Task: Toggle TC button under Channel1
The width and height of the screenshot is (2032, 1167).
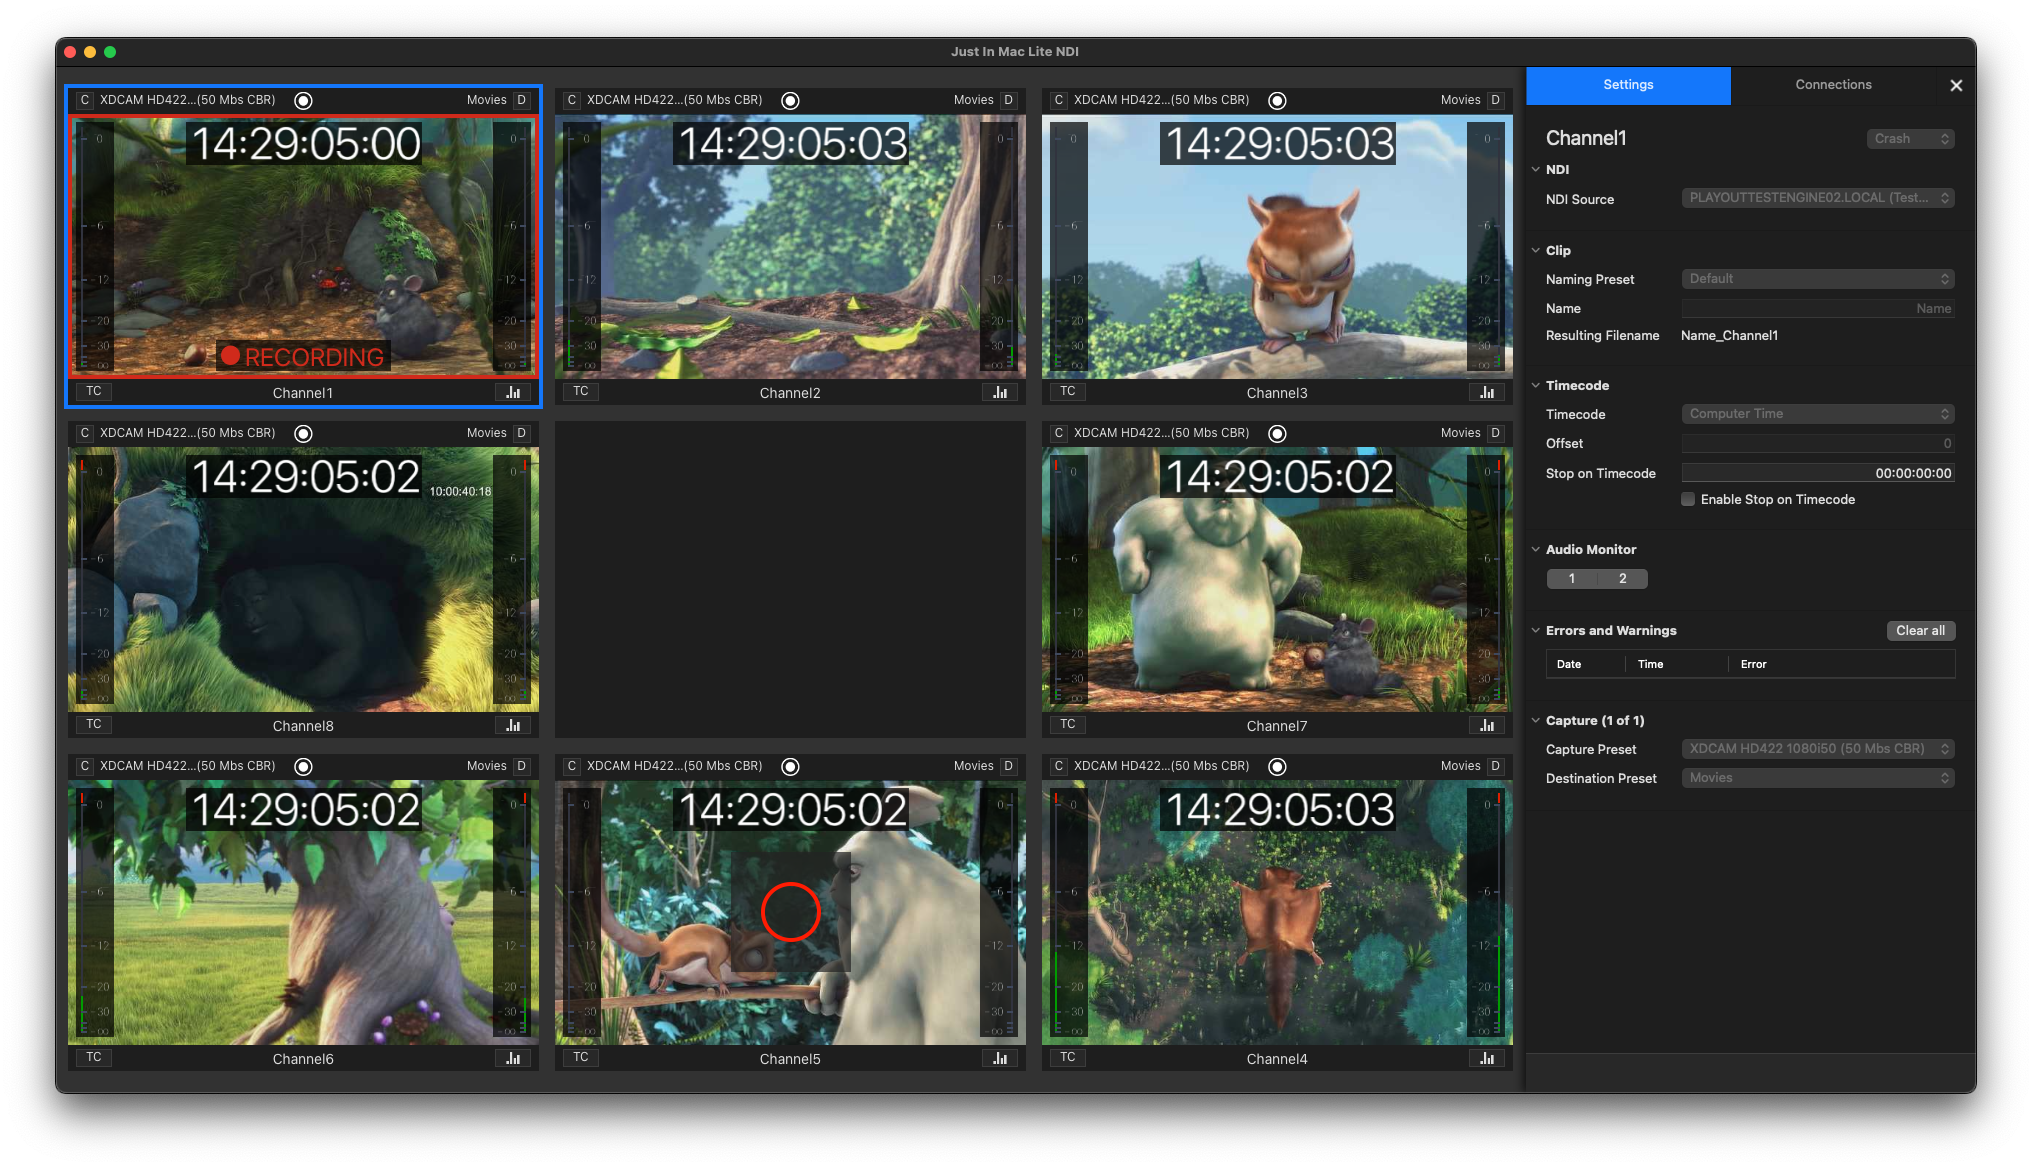Action: (94, 391)
